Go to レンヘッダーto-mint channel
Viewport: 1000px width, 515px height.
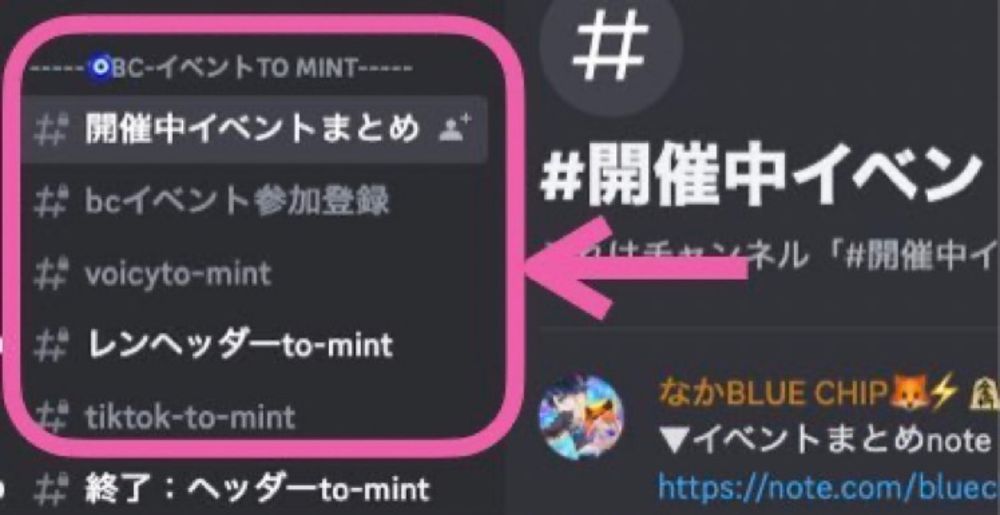click(x=254, y=345)
